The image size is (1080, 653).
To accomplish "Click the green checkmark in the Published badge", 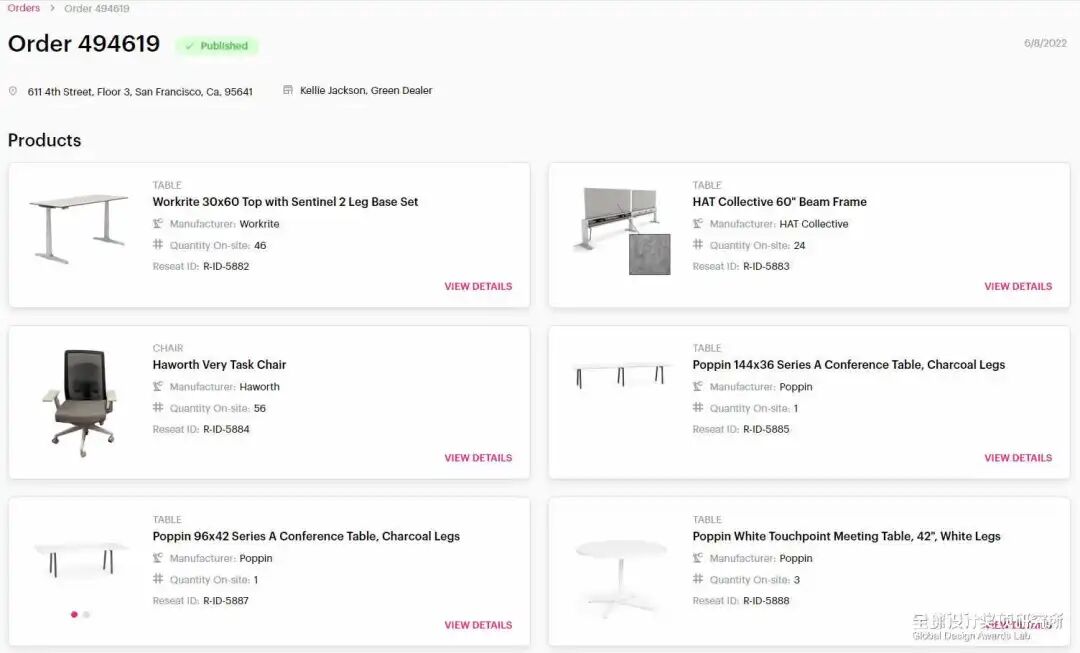I will point(189,46).
